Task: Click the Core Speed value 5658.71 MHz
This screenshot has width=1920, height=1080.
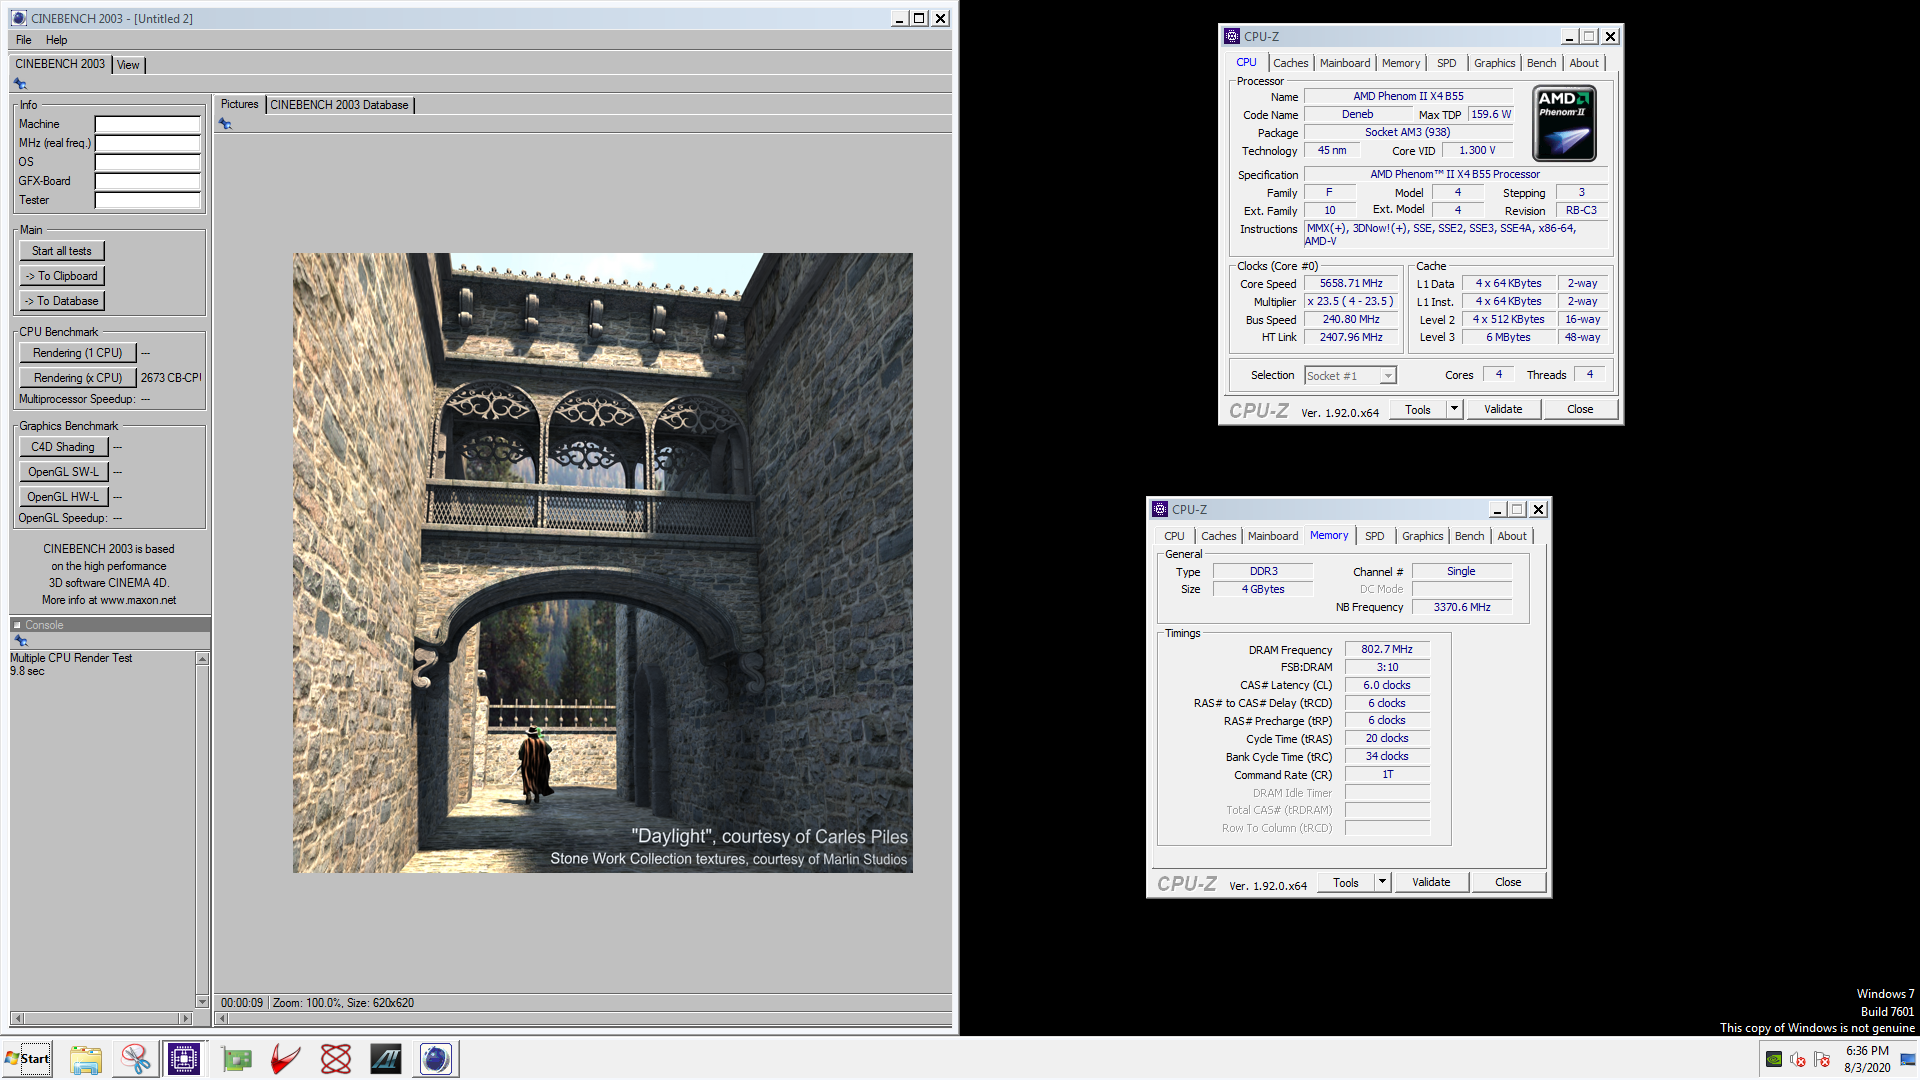Action: [x=1351, y=284]
